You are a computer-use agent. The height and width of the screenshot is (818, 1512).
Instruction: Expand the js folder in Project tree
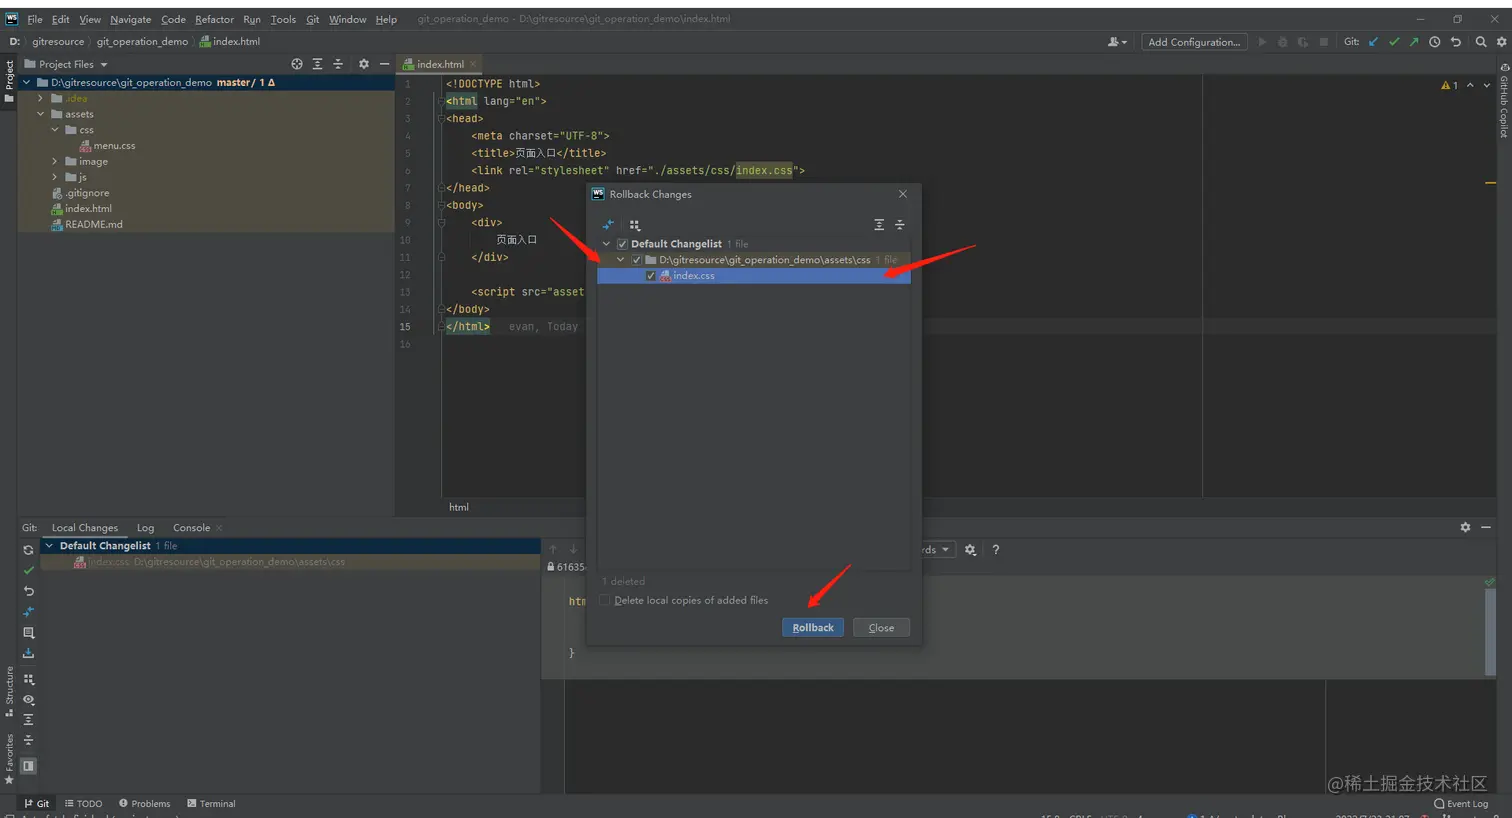[55, 177]
